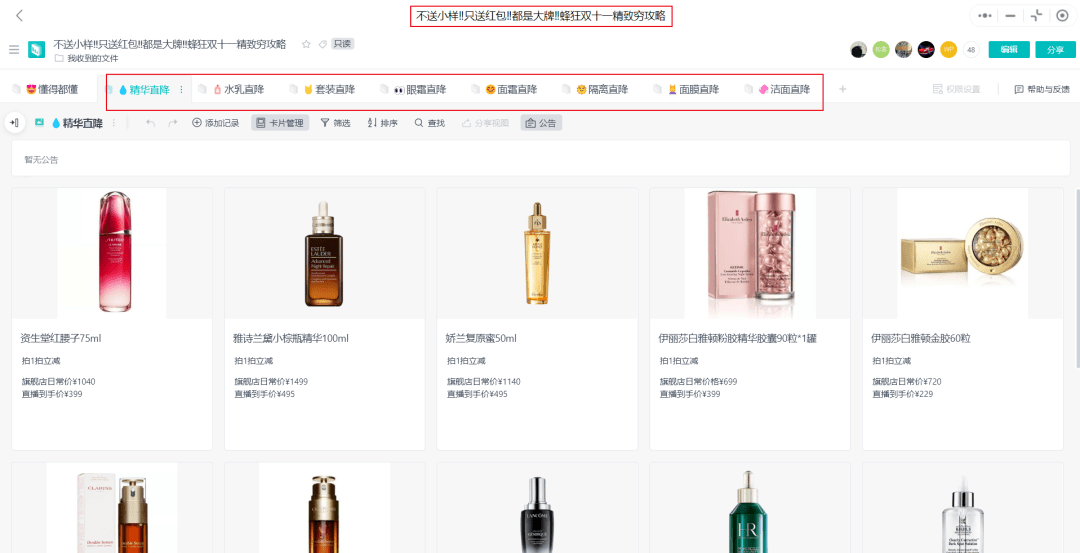This screenshot has width=1080, height=553.
Task: Open the three-dot more options icon
Action: coord(984,15)
